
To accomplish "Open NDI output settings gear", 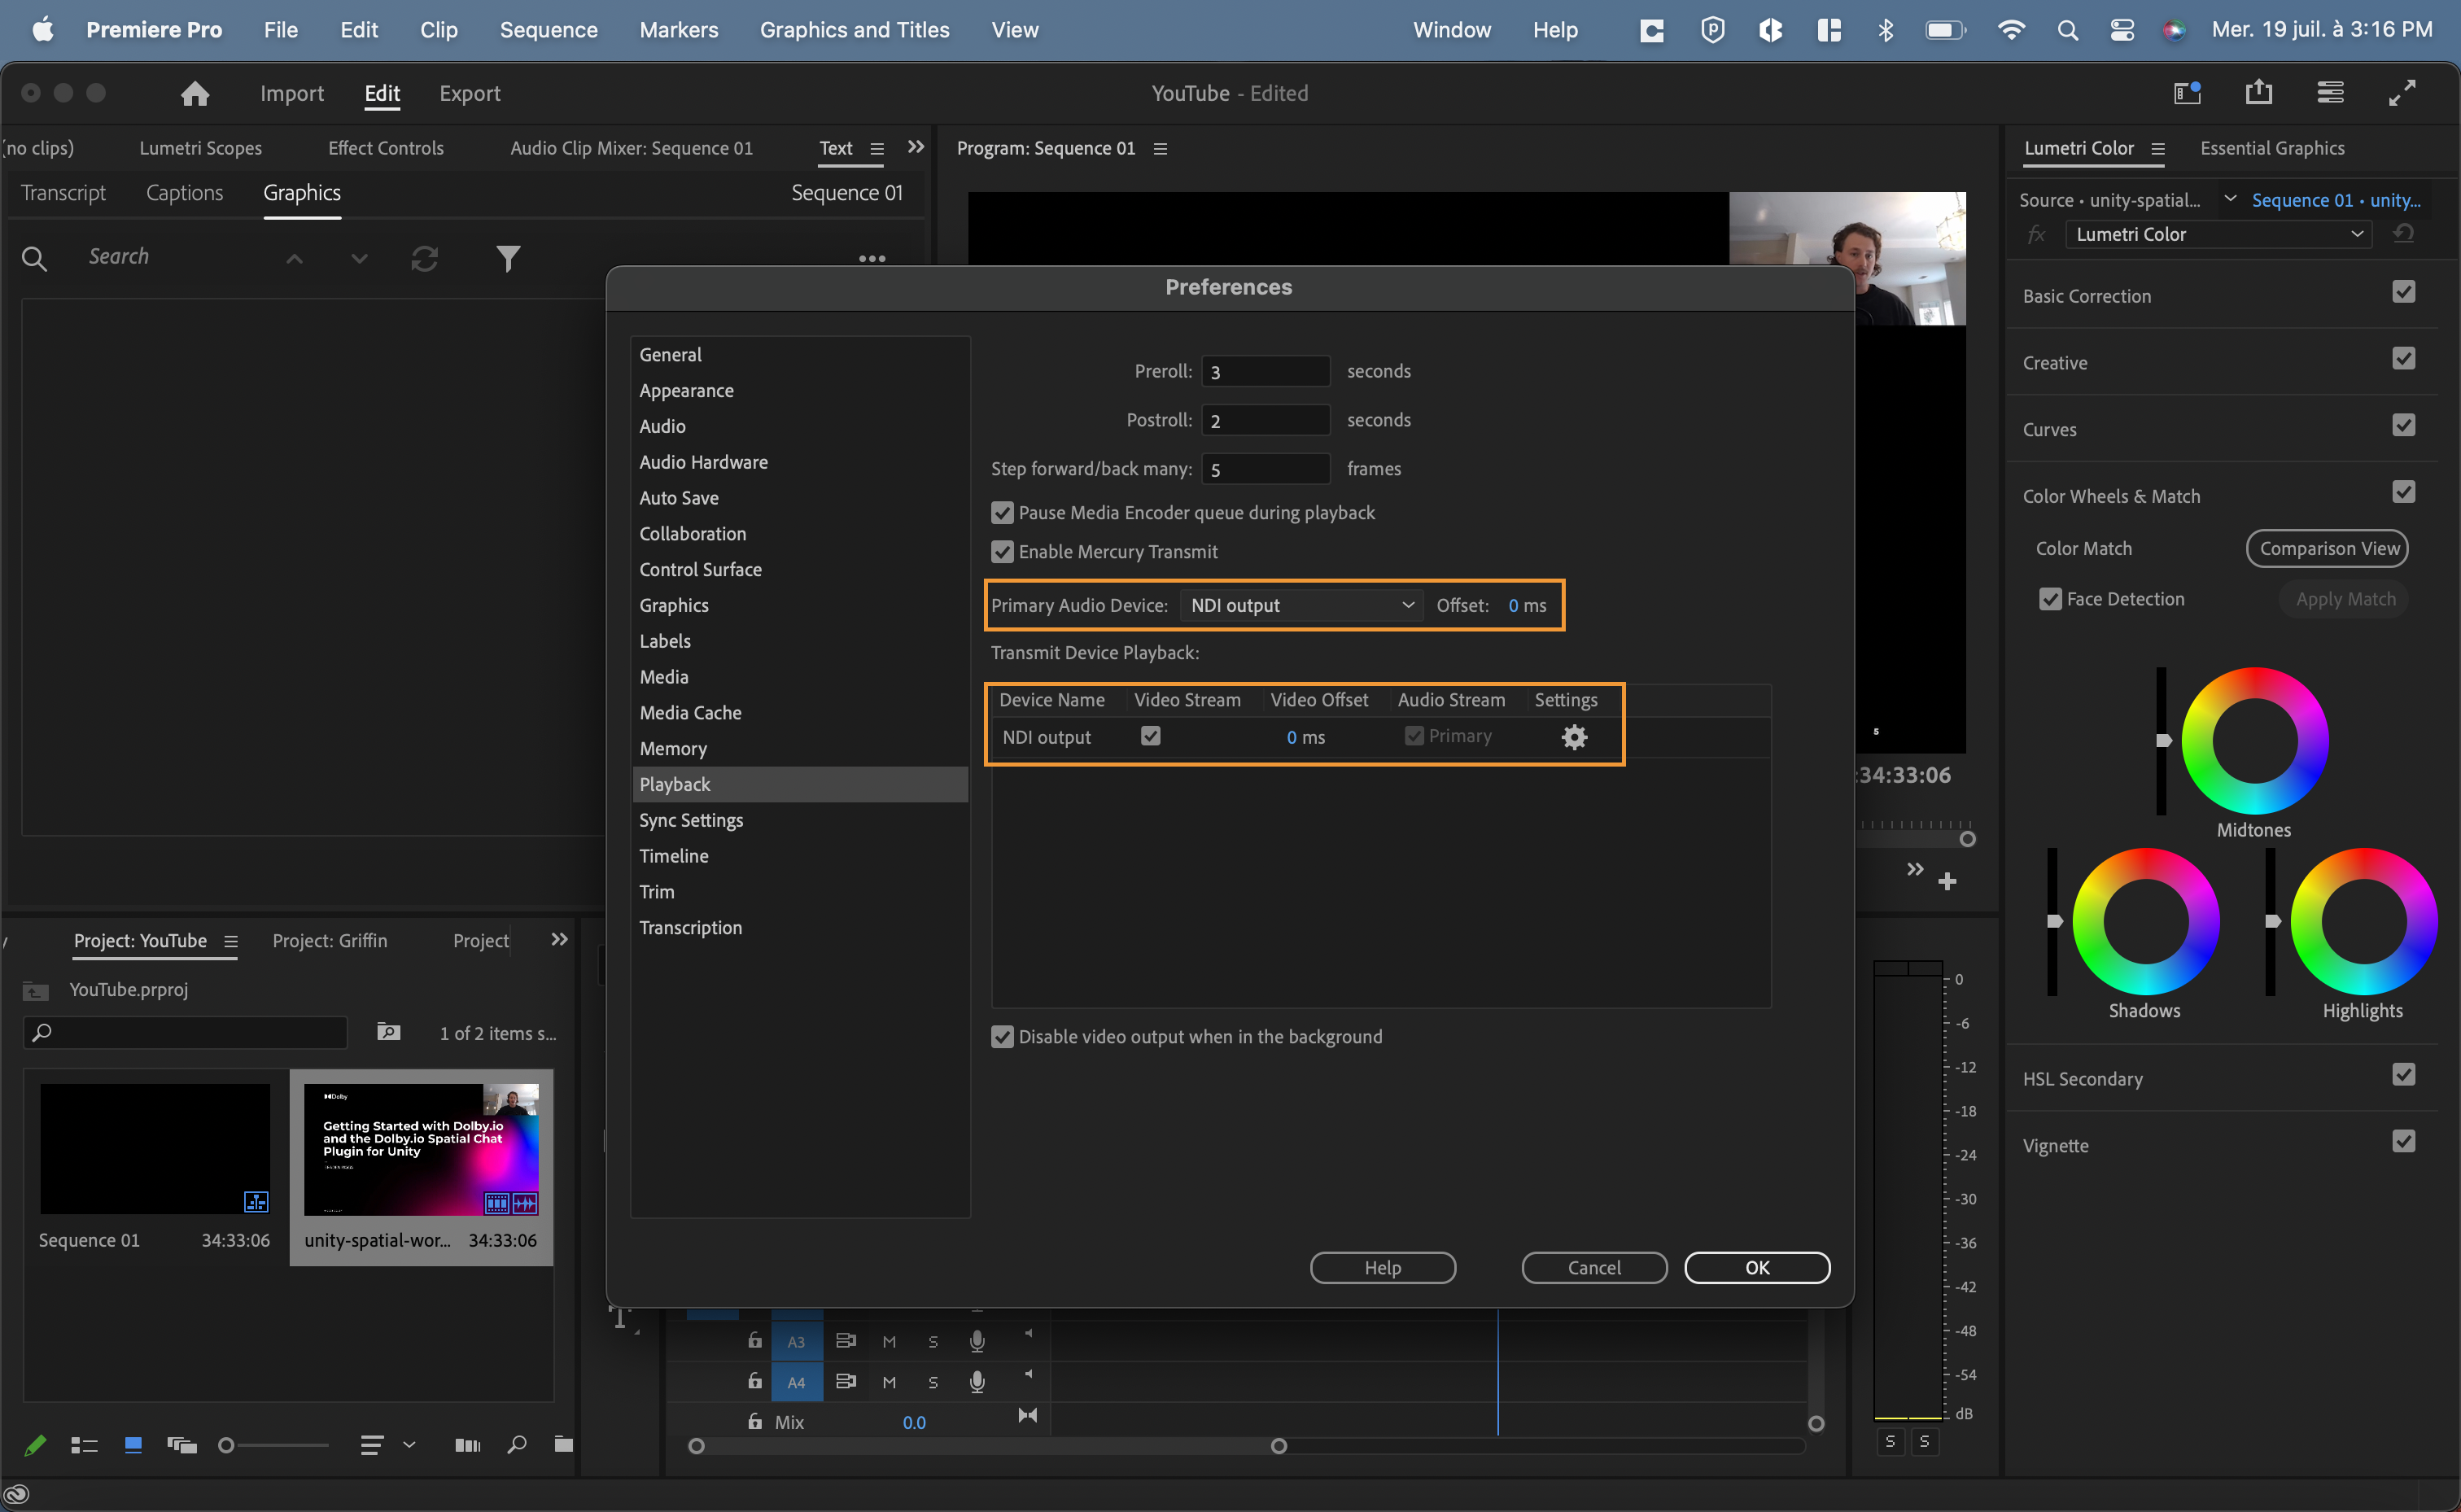I will click(x=1574, y=737).
